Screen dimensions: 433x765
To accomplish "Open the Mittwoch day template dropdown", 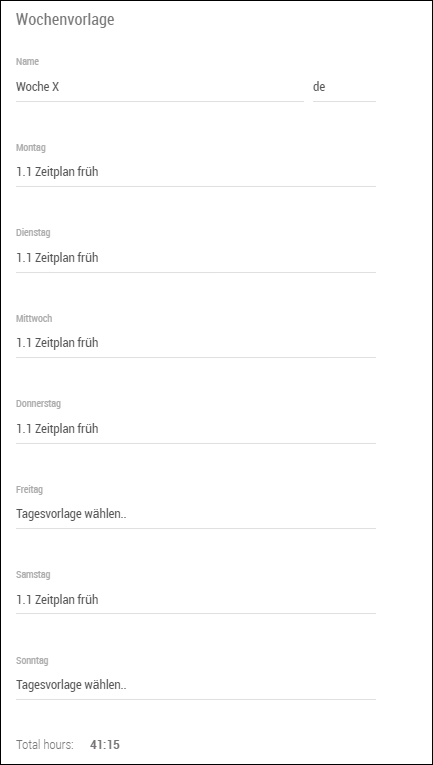I will (x=196, y=343).
